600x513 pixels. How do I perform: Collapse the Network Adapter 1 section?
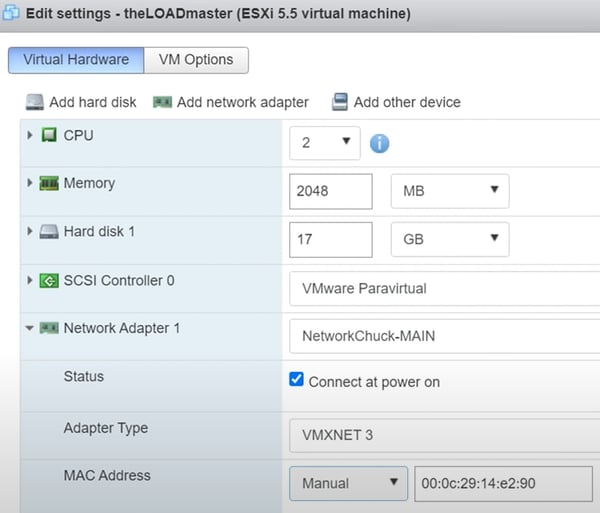point(30,328)
